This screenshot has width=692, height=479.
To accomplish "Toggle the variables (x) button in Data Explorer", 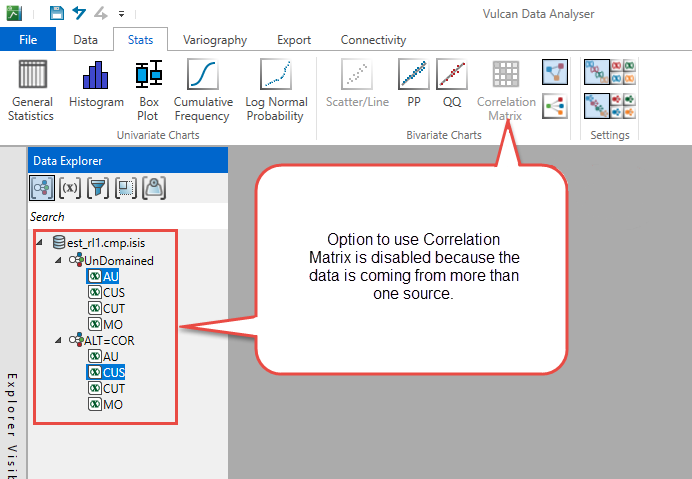I will click(70, 187).
